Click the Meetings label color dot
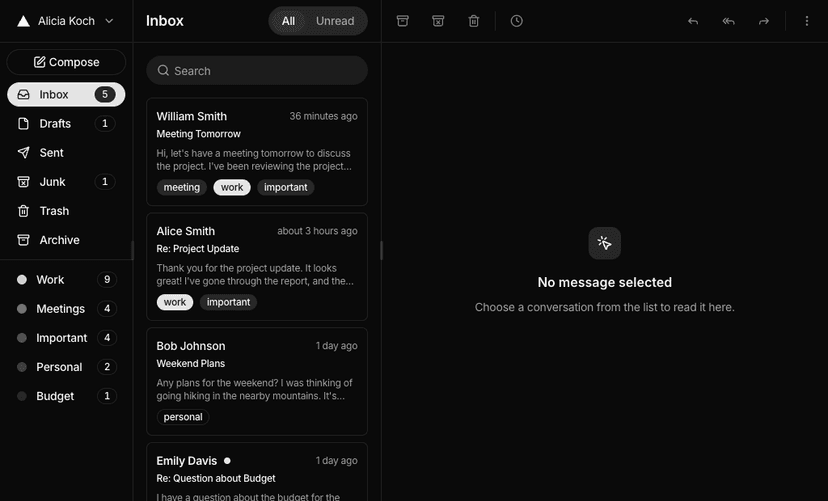828x501 pixels. coord(22,309)
